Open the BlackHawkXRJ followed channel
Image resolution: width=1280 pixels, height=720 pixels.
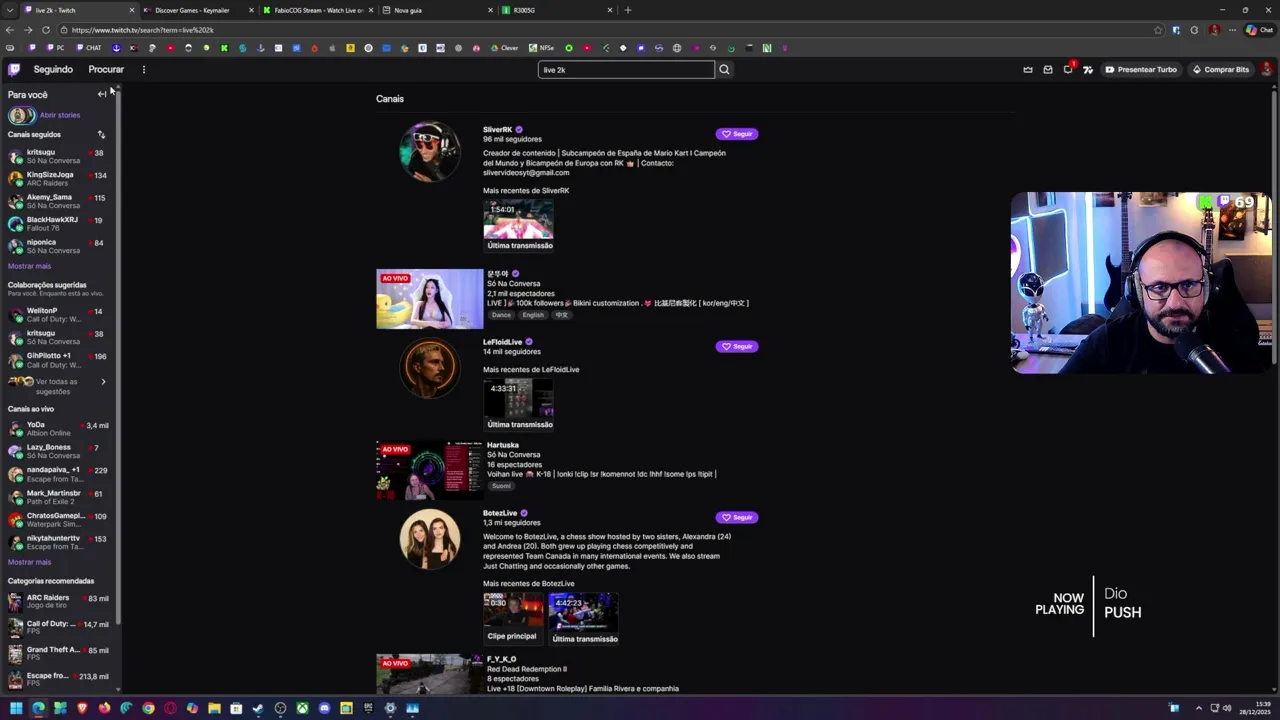coord(60,223)
